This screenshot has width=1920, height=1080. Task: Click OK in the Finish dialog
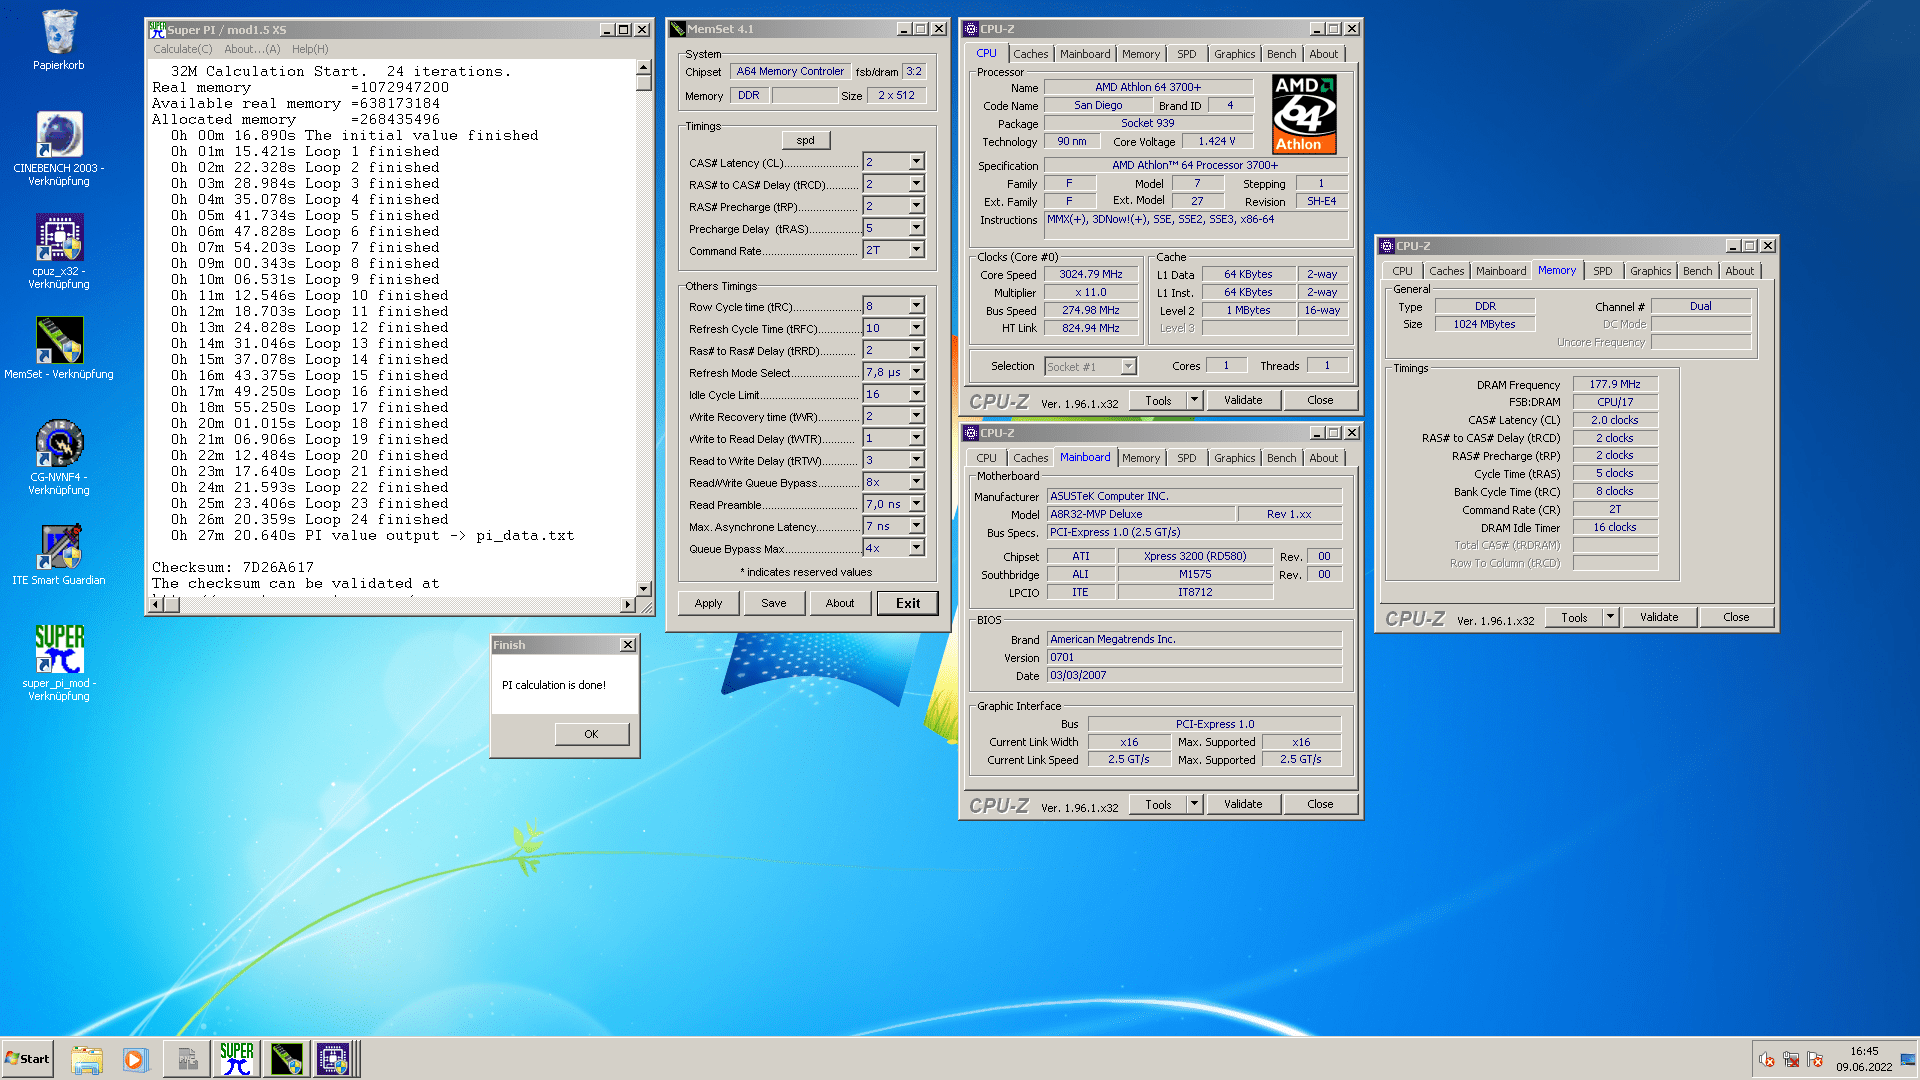pyautogui.click(x=591, y=734)
